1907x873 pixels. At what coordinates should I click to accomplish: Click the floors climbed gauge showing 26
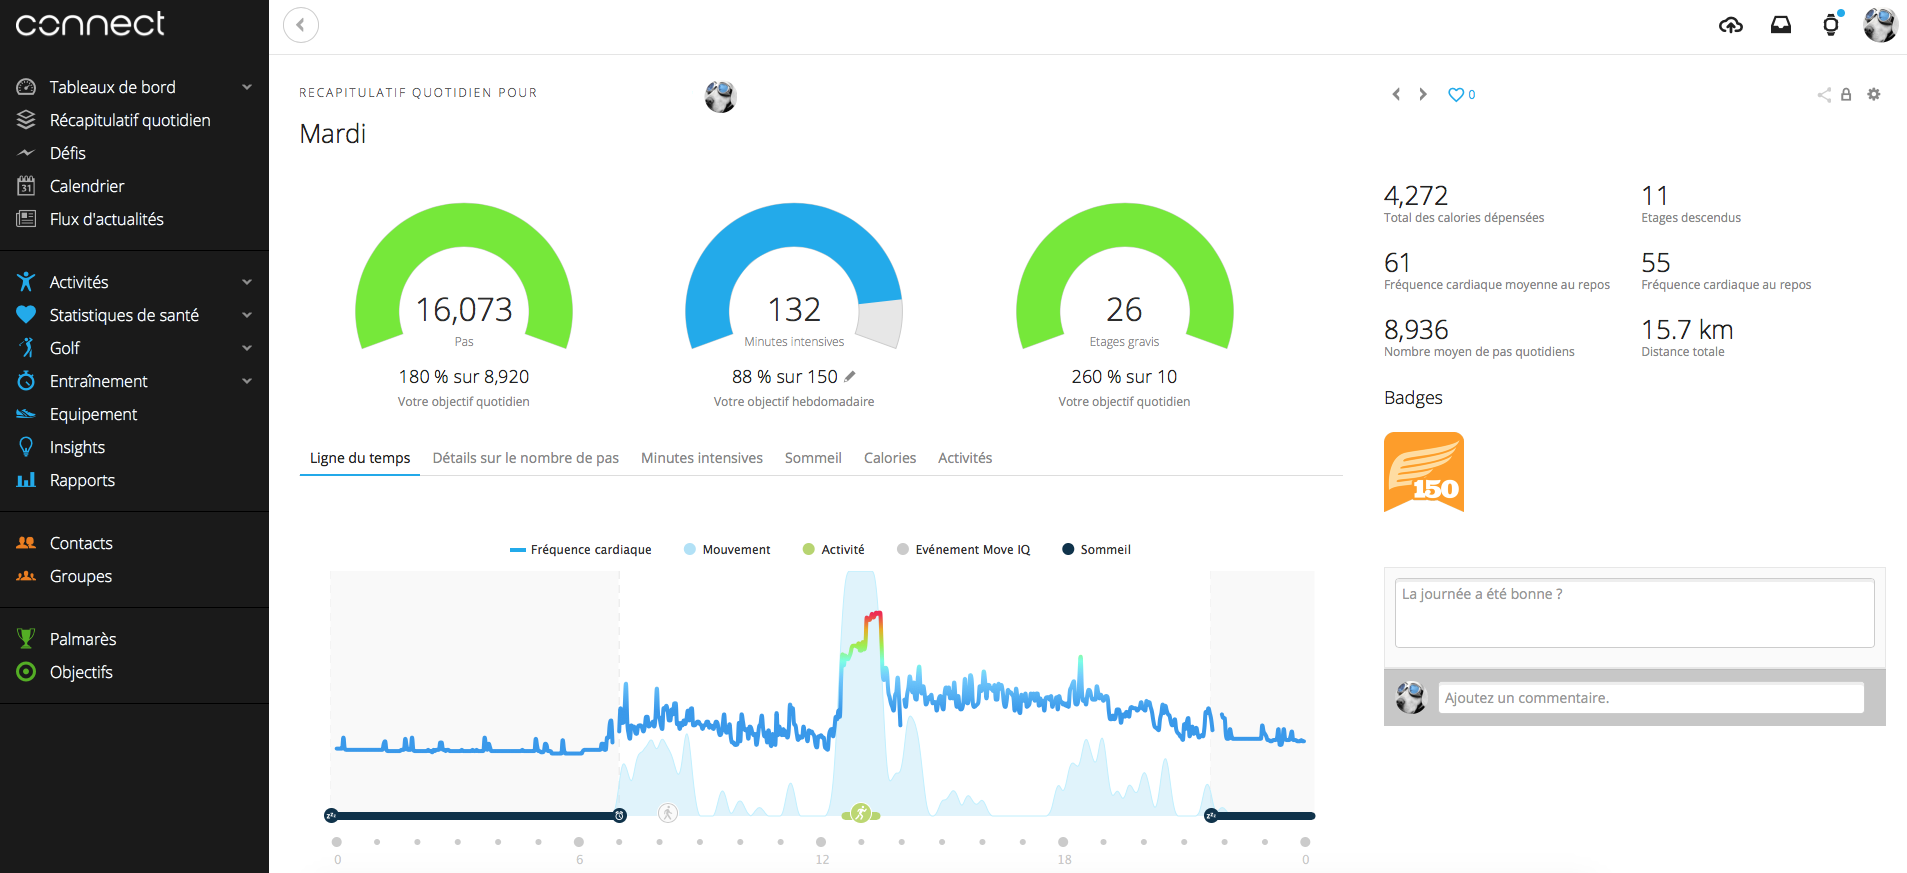point(1124,277)
